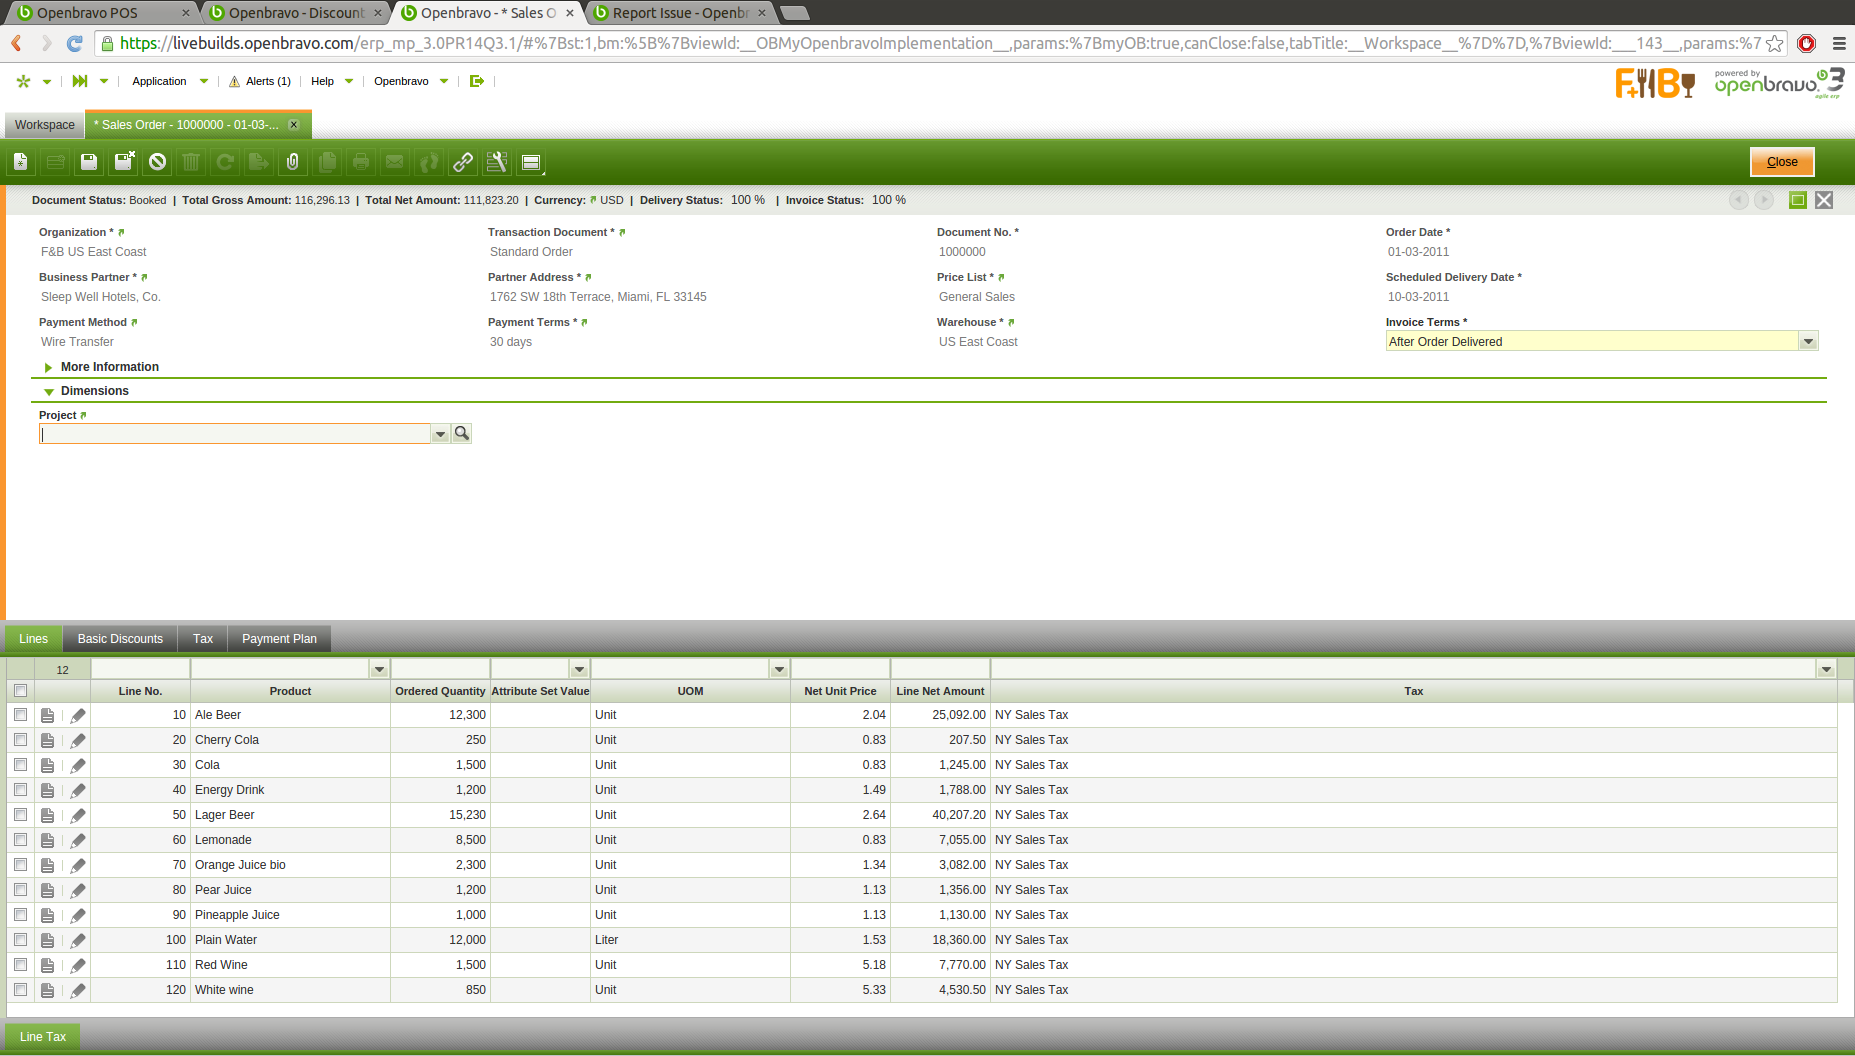This screenshot has height=1056, width=1855.
Task: Refresh the record using circular arrow icon
Action: (225, 162)
